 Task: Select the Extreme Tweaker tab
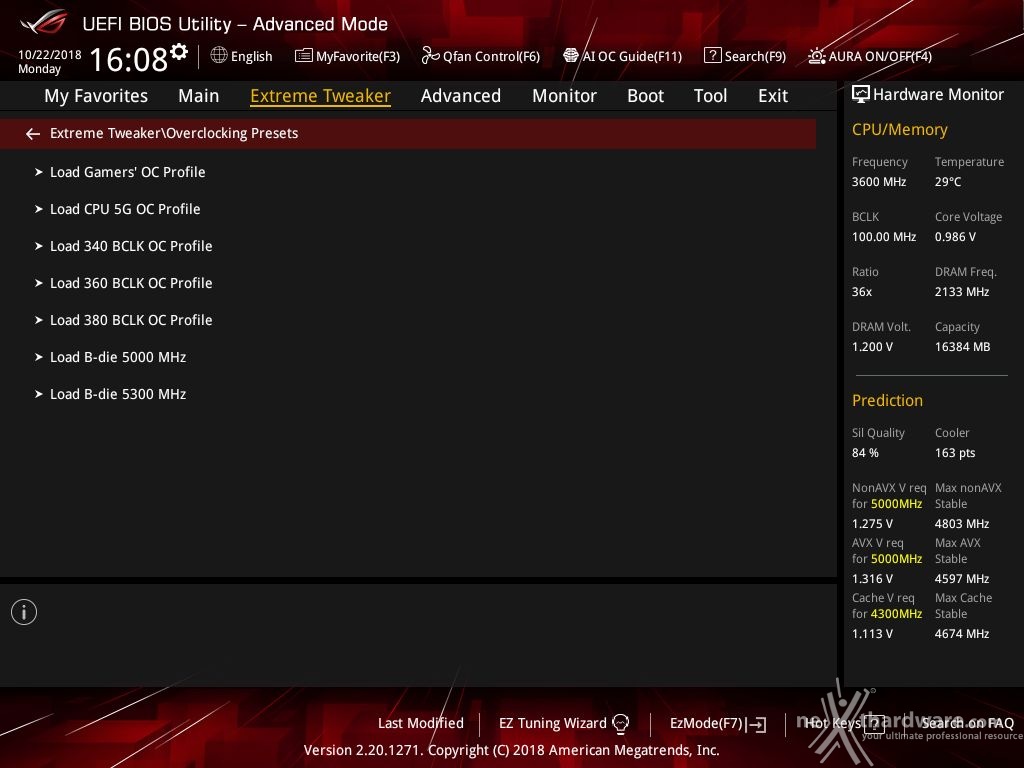(321, 96)
